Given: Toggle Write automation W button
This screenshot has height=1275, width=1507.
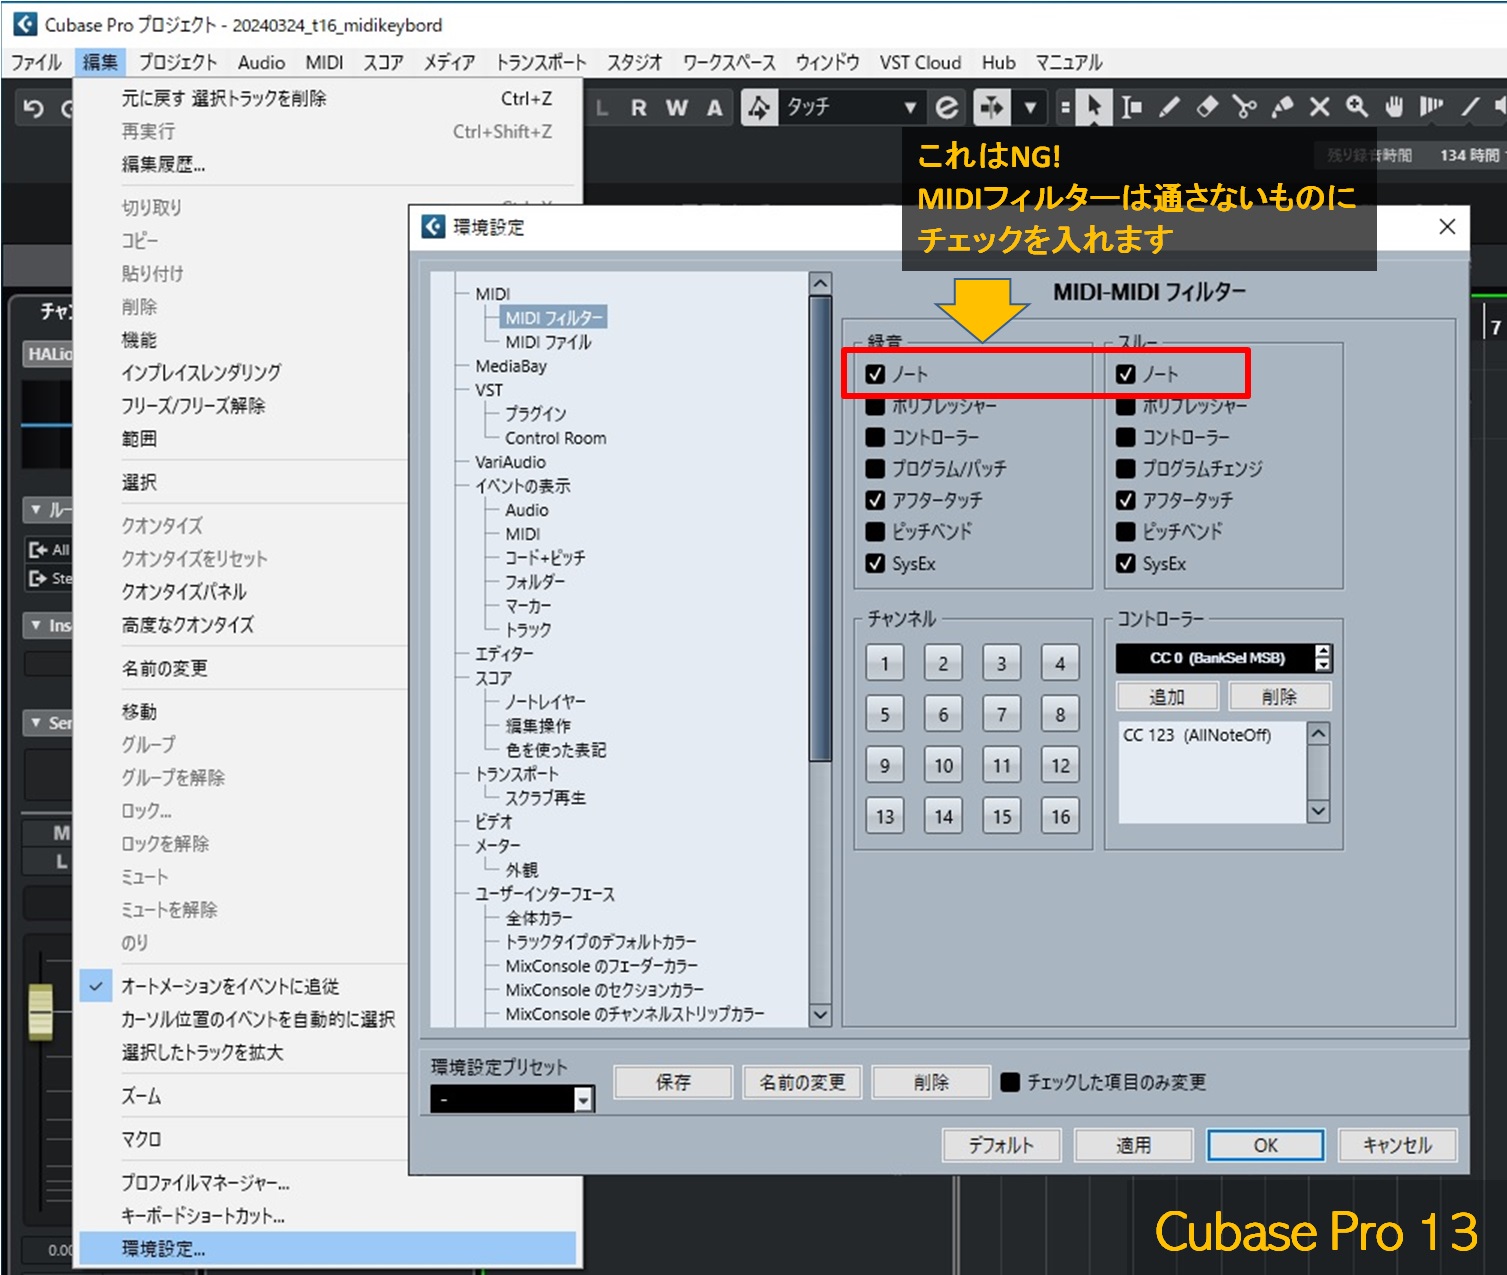Looking at the screenshot, I should (x=677, y=108).
